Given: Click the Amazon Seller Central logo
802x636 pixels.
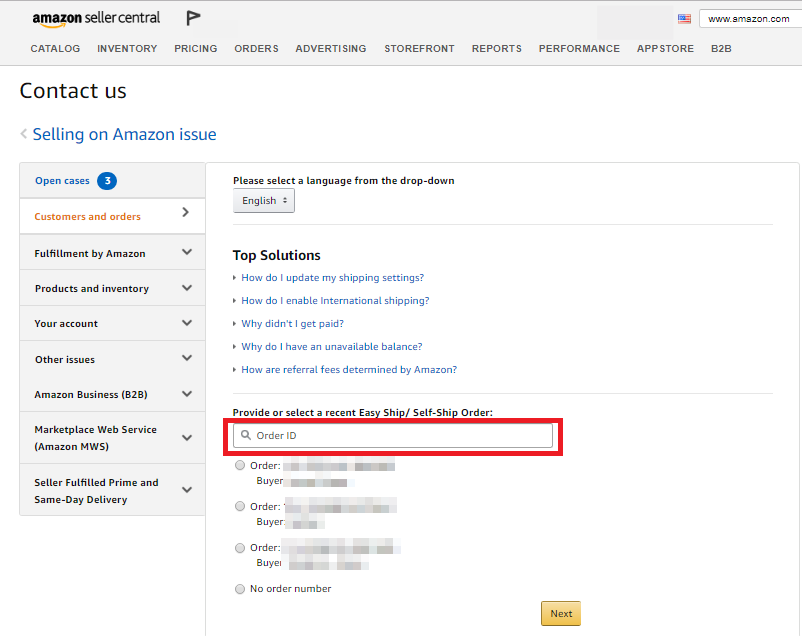Looking at the screenshot, I should (x=96, y=19).
